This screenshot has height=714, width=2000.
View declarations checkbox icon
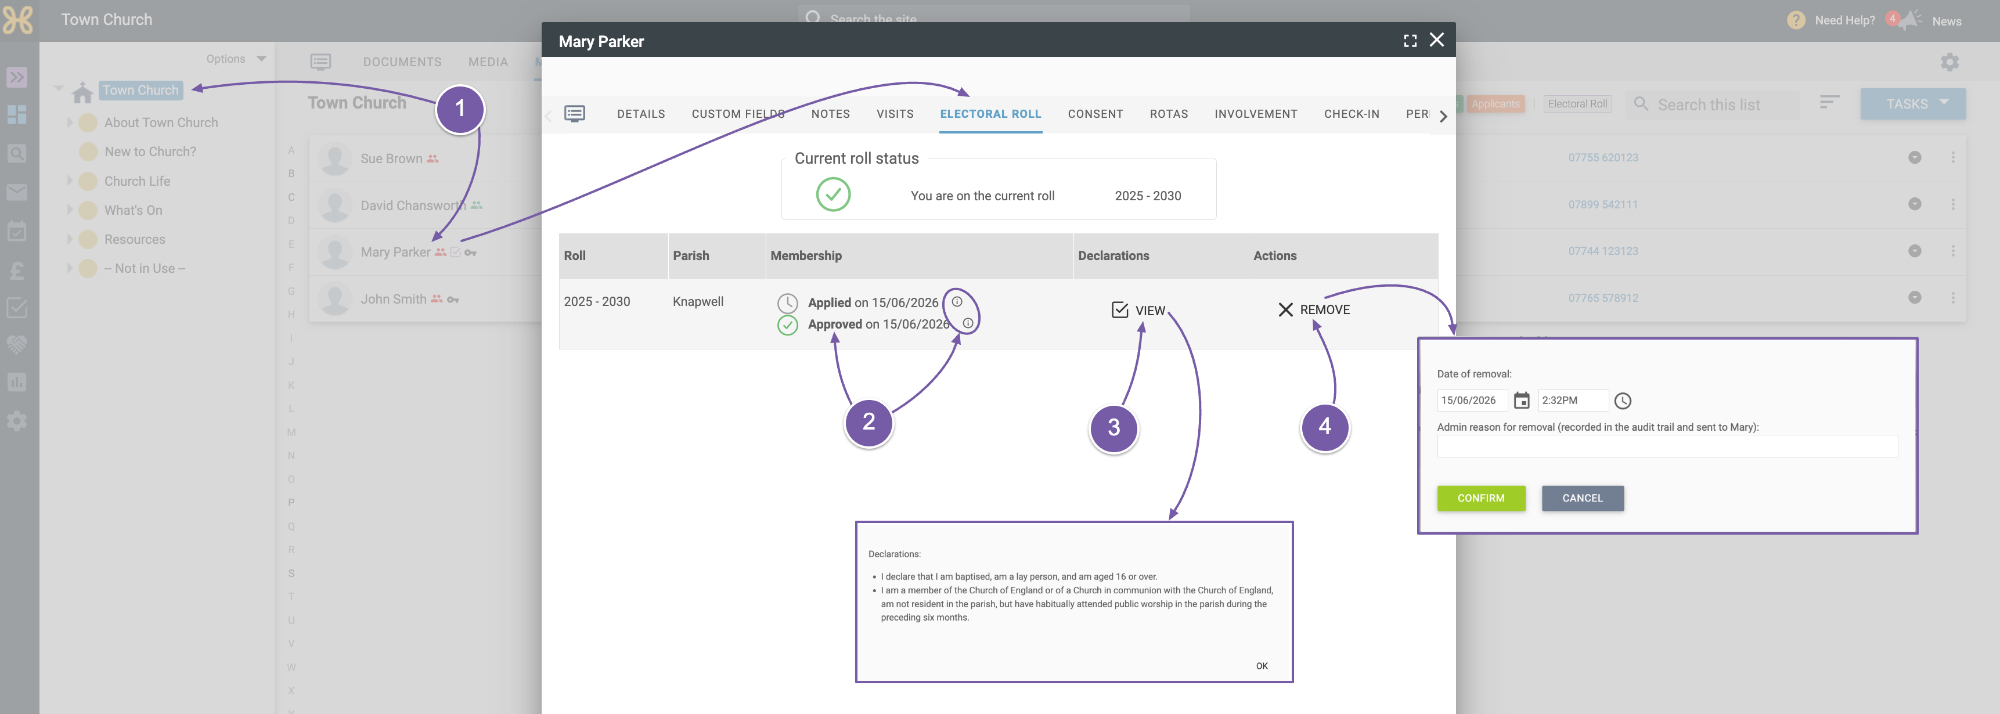pyautogui.click(x=1120, y=310)
